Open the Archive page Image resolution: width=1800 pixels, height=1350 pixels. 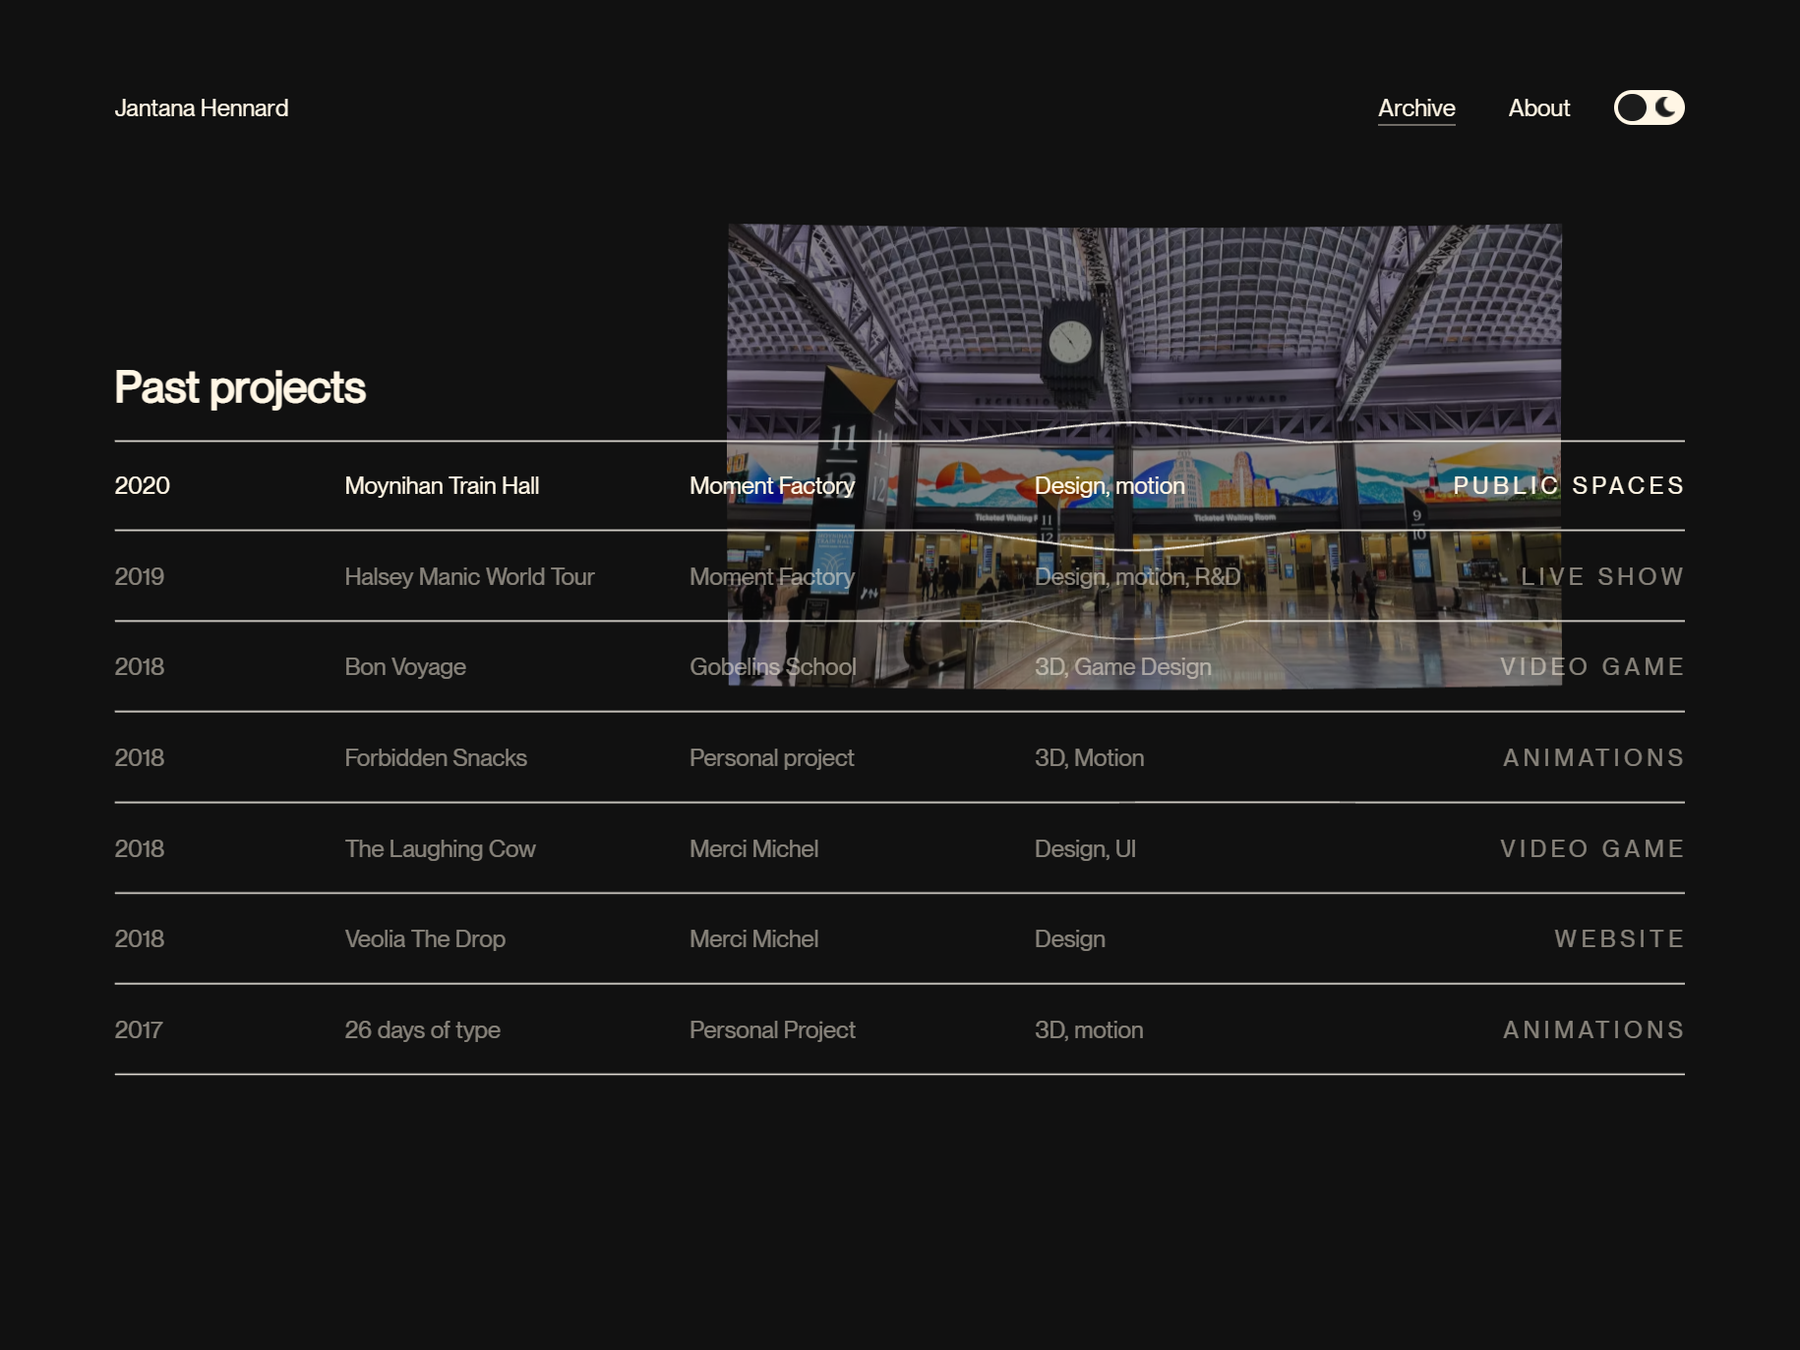tap(1416, 108)
